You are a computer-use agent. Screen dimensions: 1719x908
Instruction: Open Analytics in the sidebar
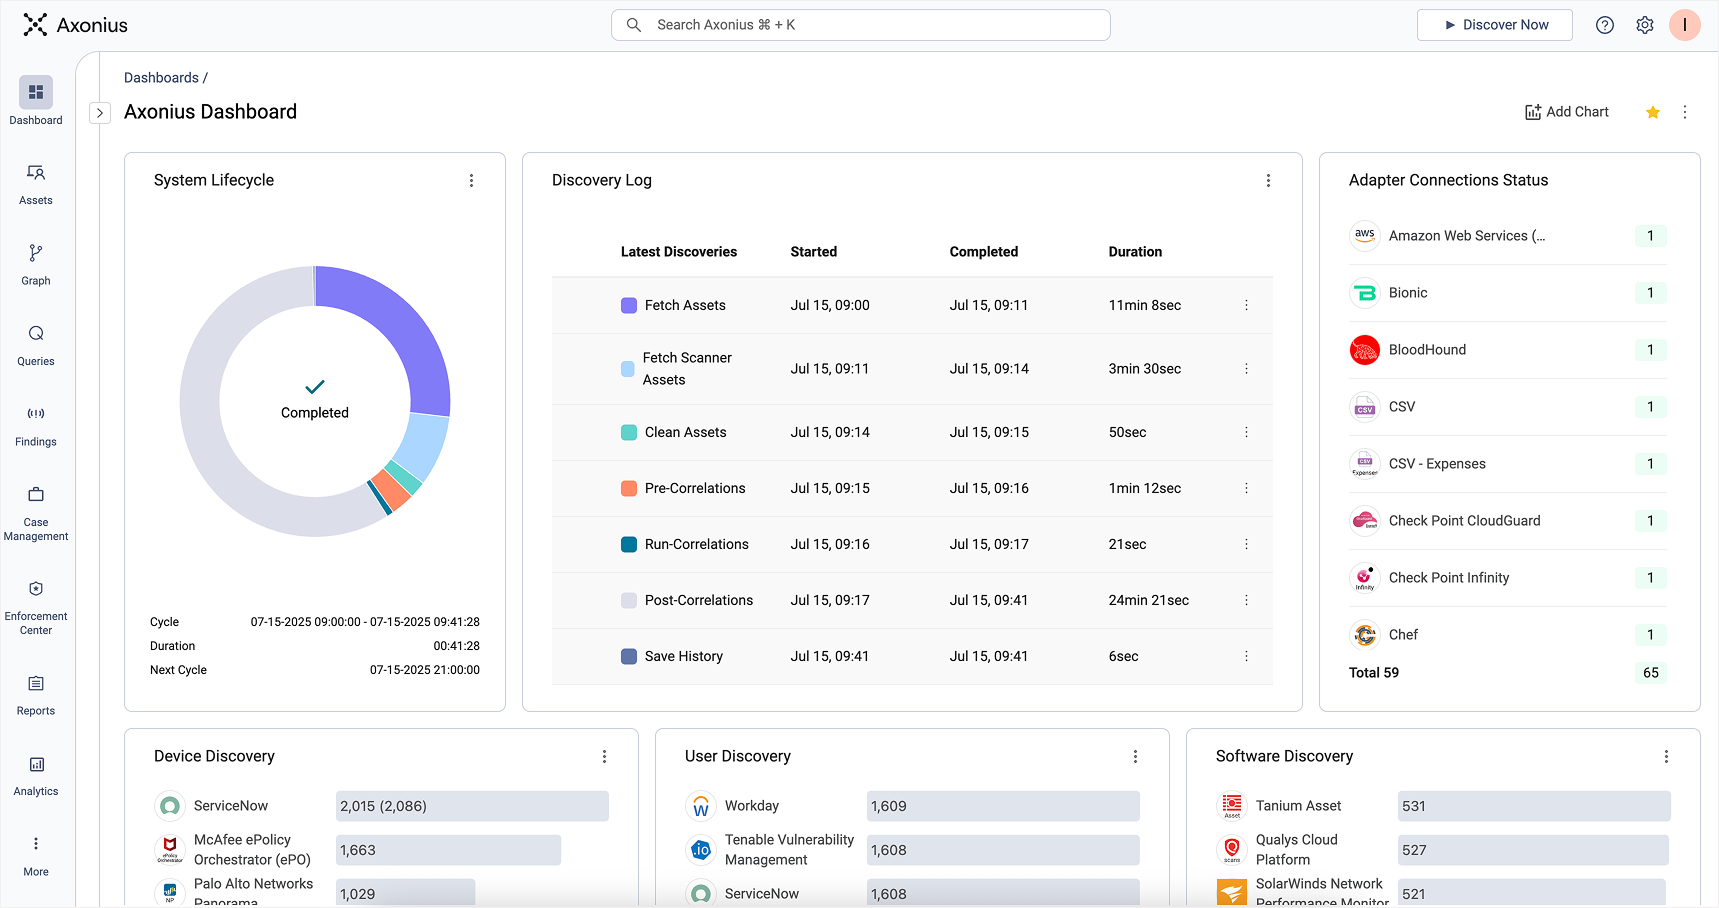(x=36, y=776)
